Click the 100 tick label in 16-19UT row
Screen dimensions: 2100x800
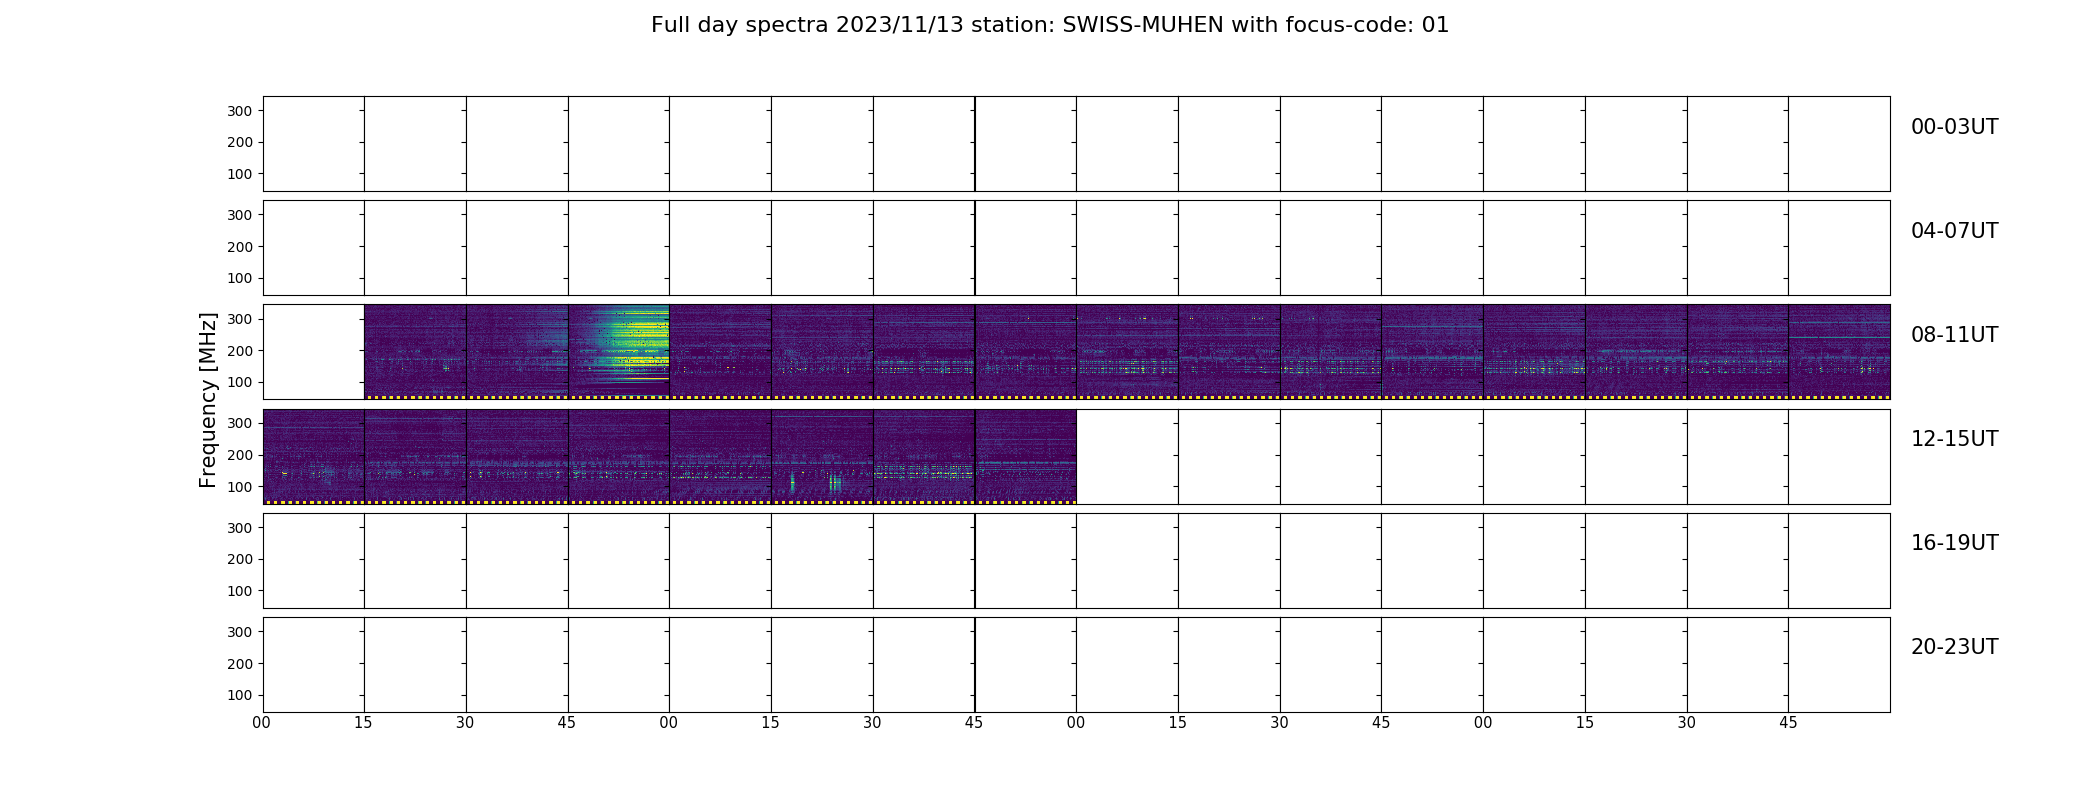pos(240,592)
